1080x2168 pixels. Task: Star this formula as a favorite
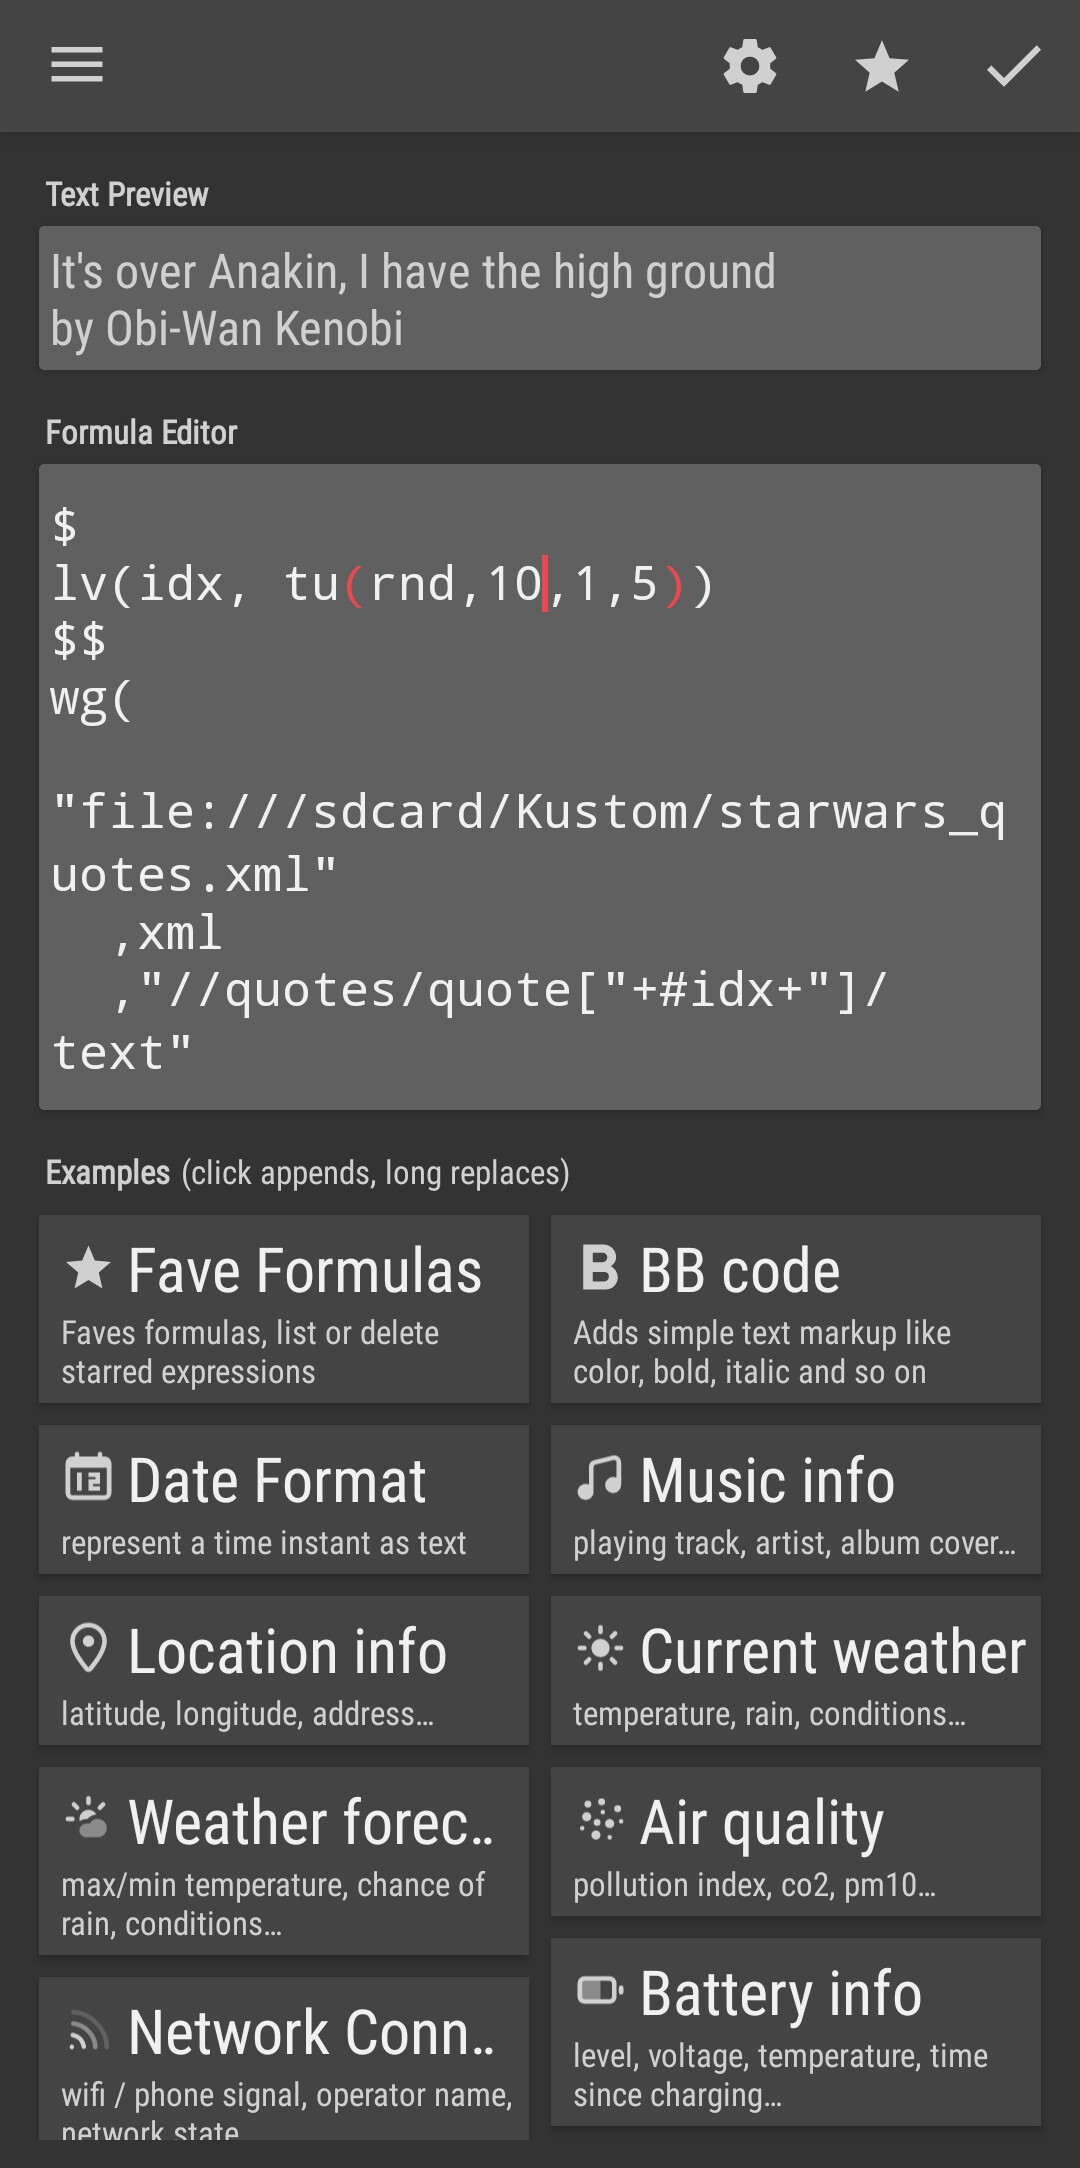click(882, 67)
